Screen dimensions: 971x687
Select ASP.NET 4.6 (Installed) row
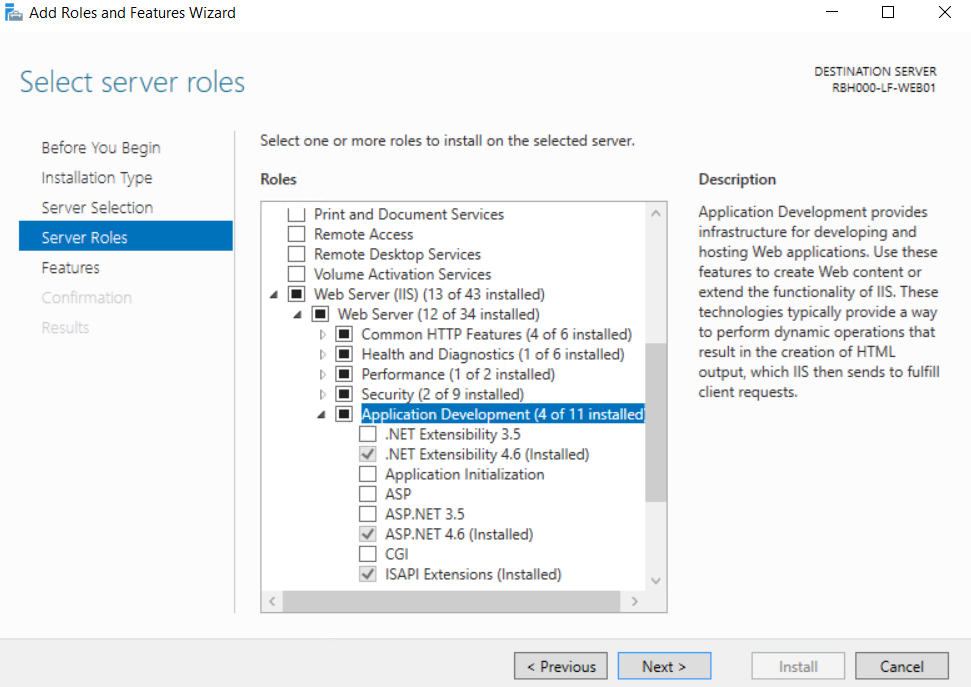459,534
